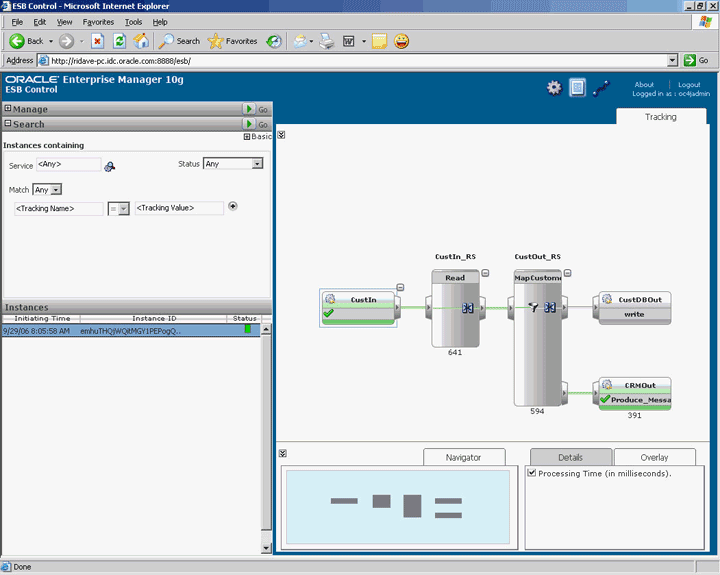Screen dimensions: 720x575
Task: Click the Mail toolbar icon
Action: coord(300,41)
